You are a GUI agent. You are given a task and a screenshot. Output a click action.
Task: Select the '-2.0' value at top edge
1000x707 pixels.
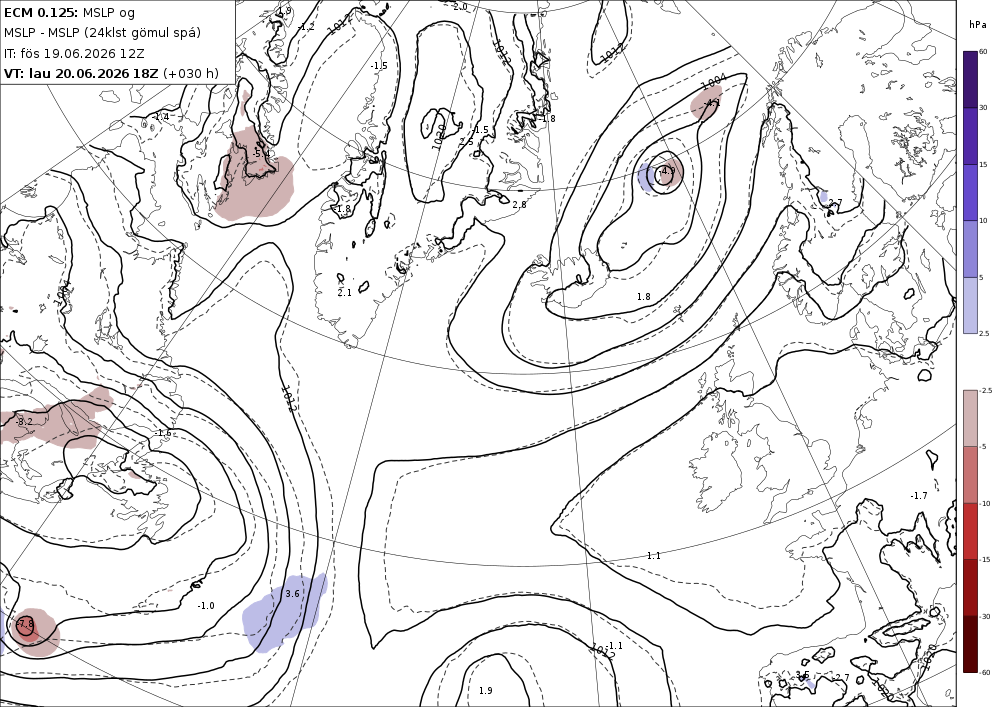pyautogui.click(x=460, y=6)
